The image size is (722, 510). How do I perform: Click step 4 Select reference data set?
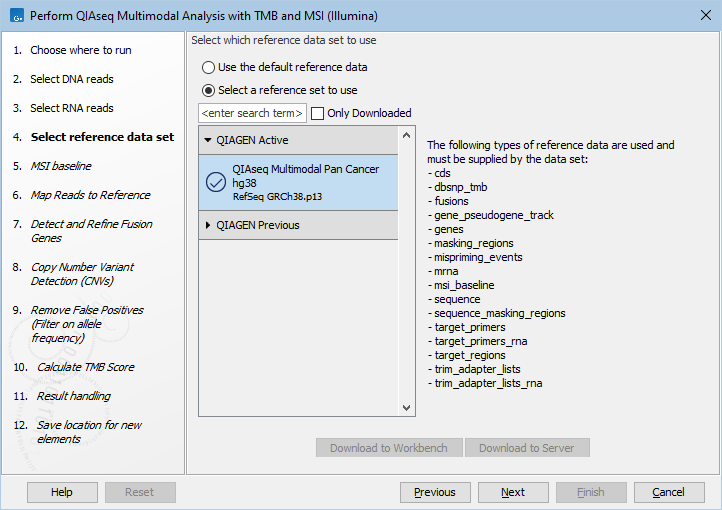pyautogui.click(x=102, y=137)
